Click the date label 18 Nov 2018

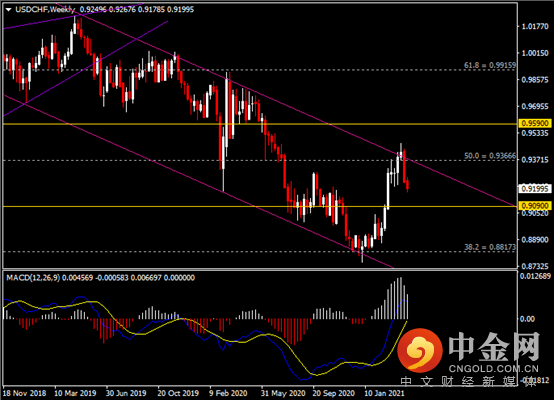[24, 393]
